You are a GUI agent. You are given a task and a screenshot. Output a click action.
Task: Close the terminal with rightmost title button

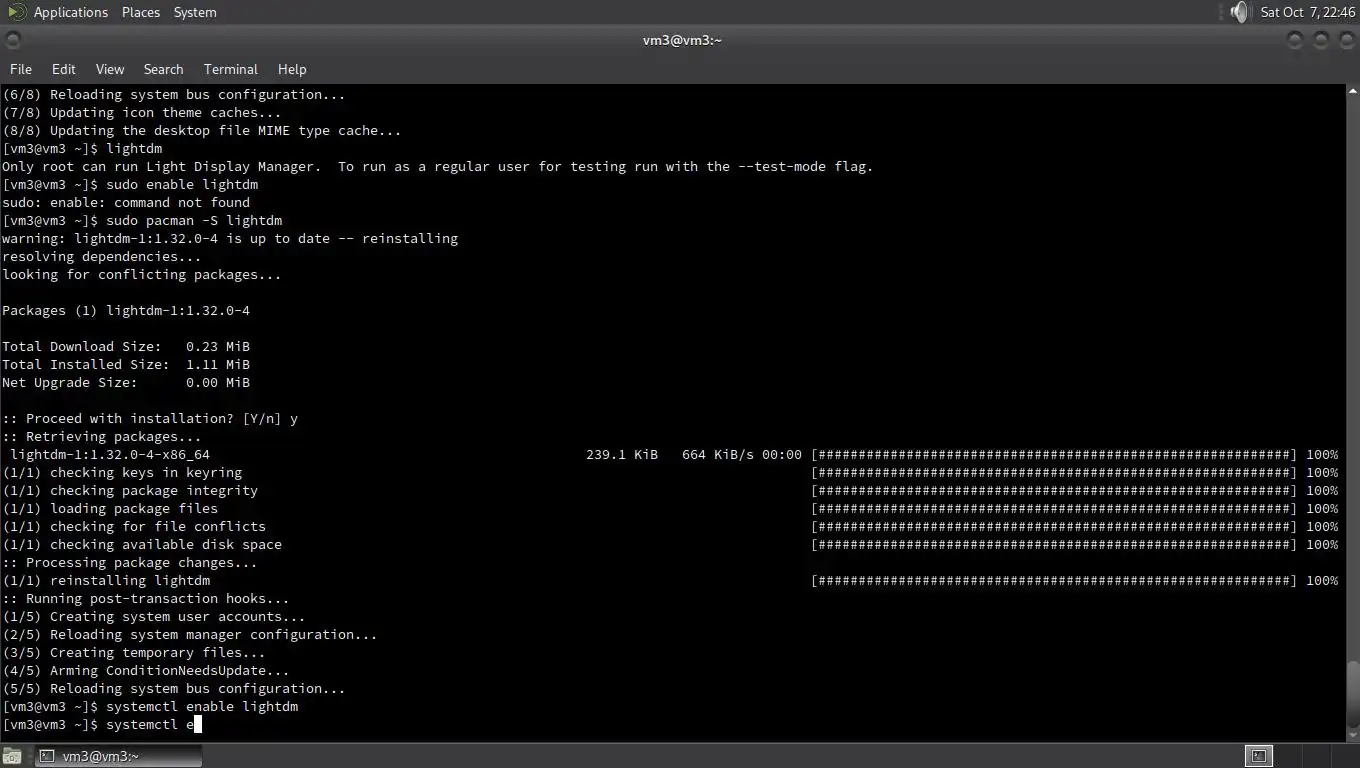tap(1346, 40)
